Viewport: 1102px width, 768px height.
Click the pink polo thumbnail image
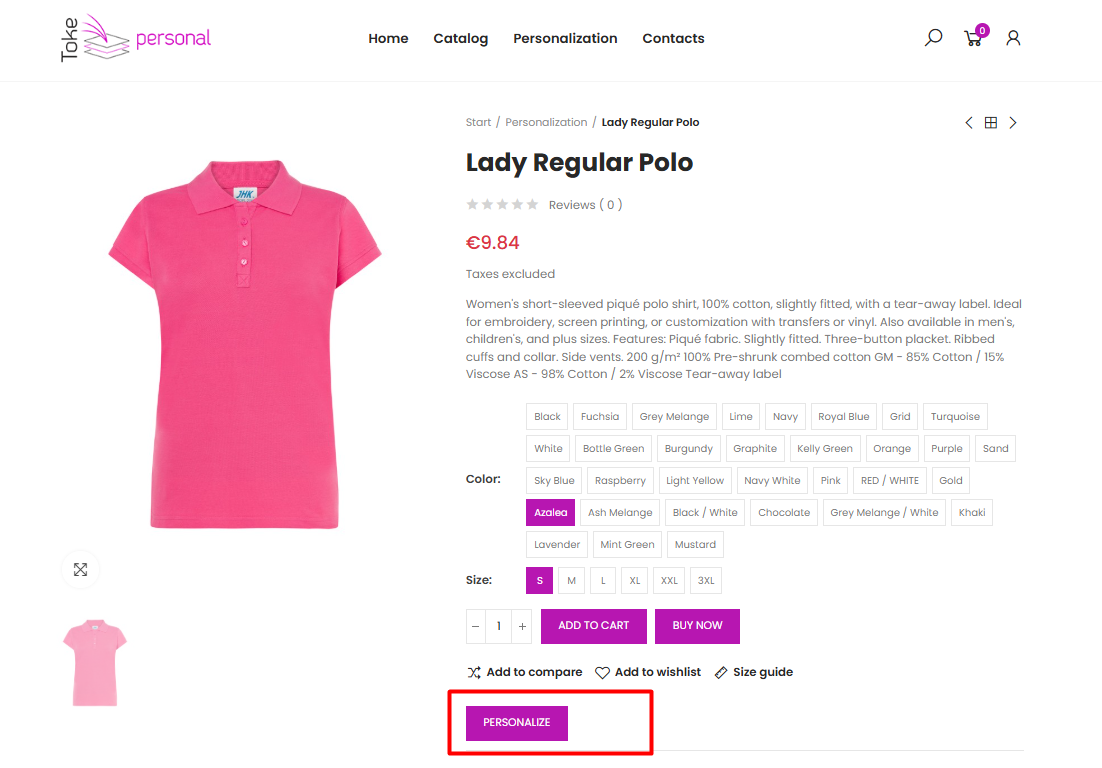(95, 664)
